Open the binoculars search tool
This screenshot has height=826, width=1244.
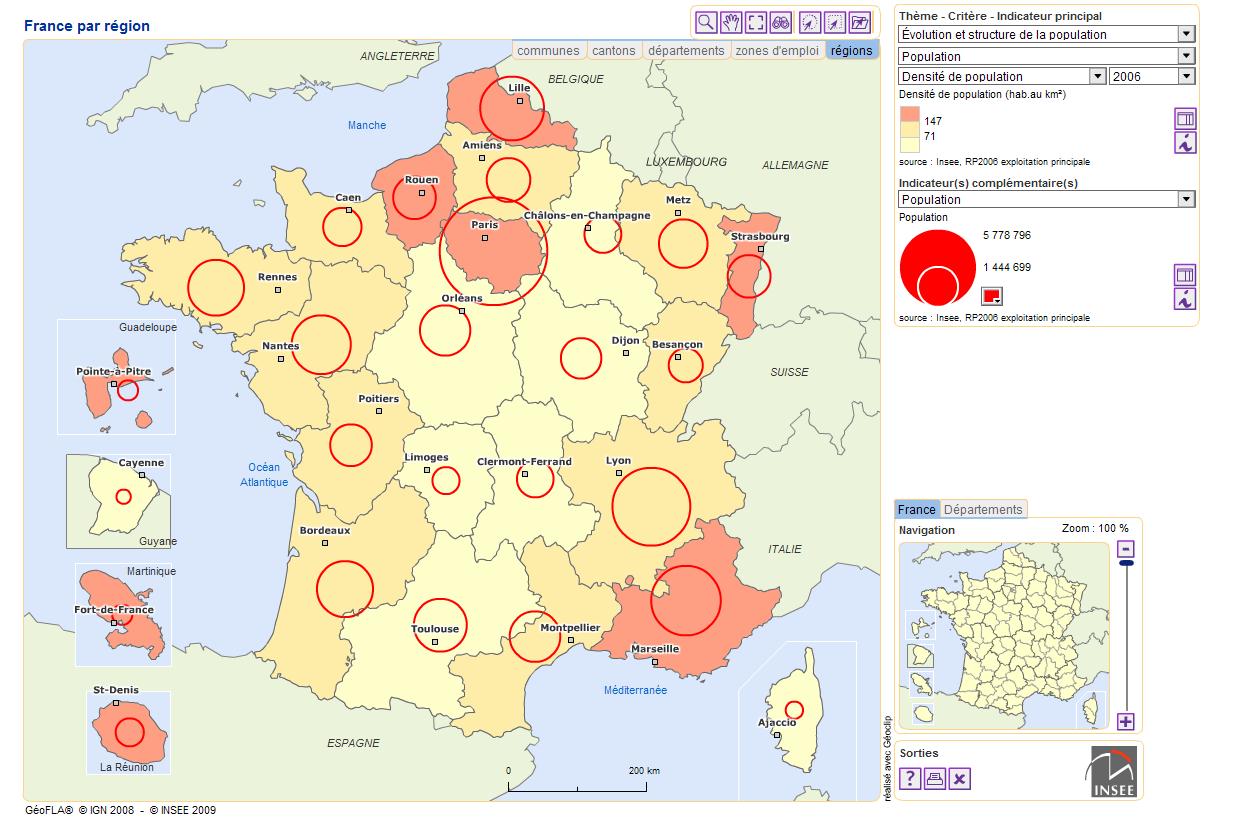coord(781,22)
